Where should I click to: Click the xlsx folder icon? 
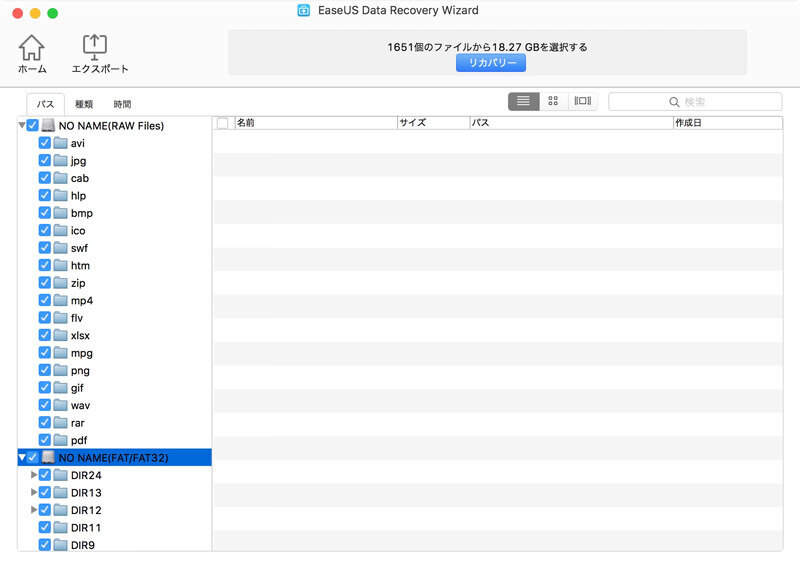(61, 335)
